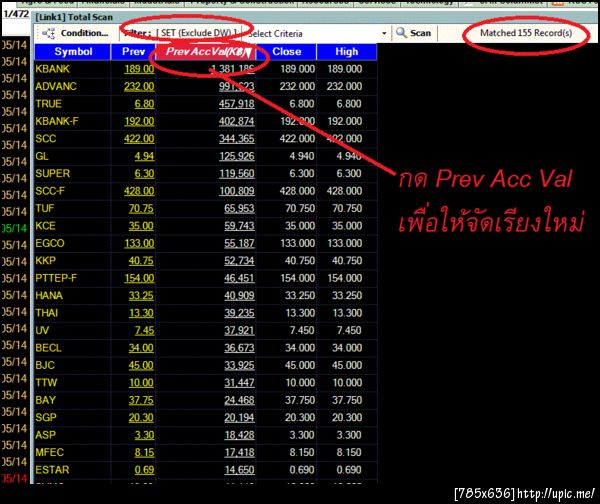600x504 pixels.
Task: Click Close value 0.690 for ESTAR
Action: (302, 470)
